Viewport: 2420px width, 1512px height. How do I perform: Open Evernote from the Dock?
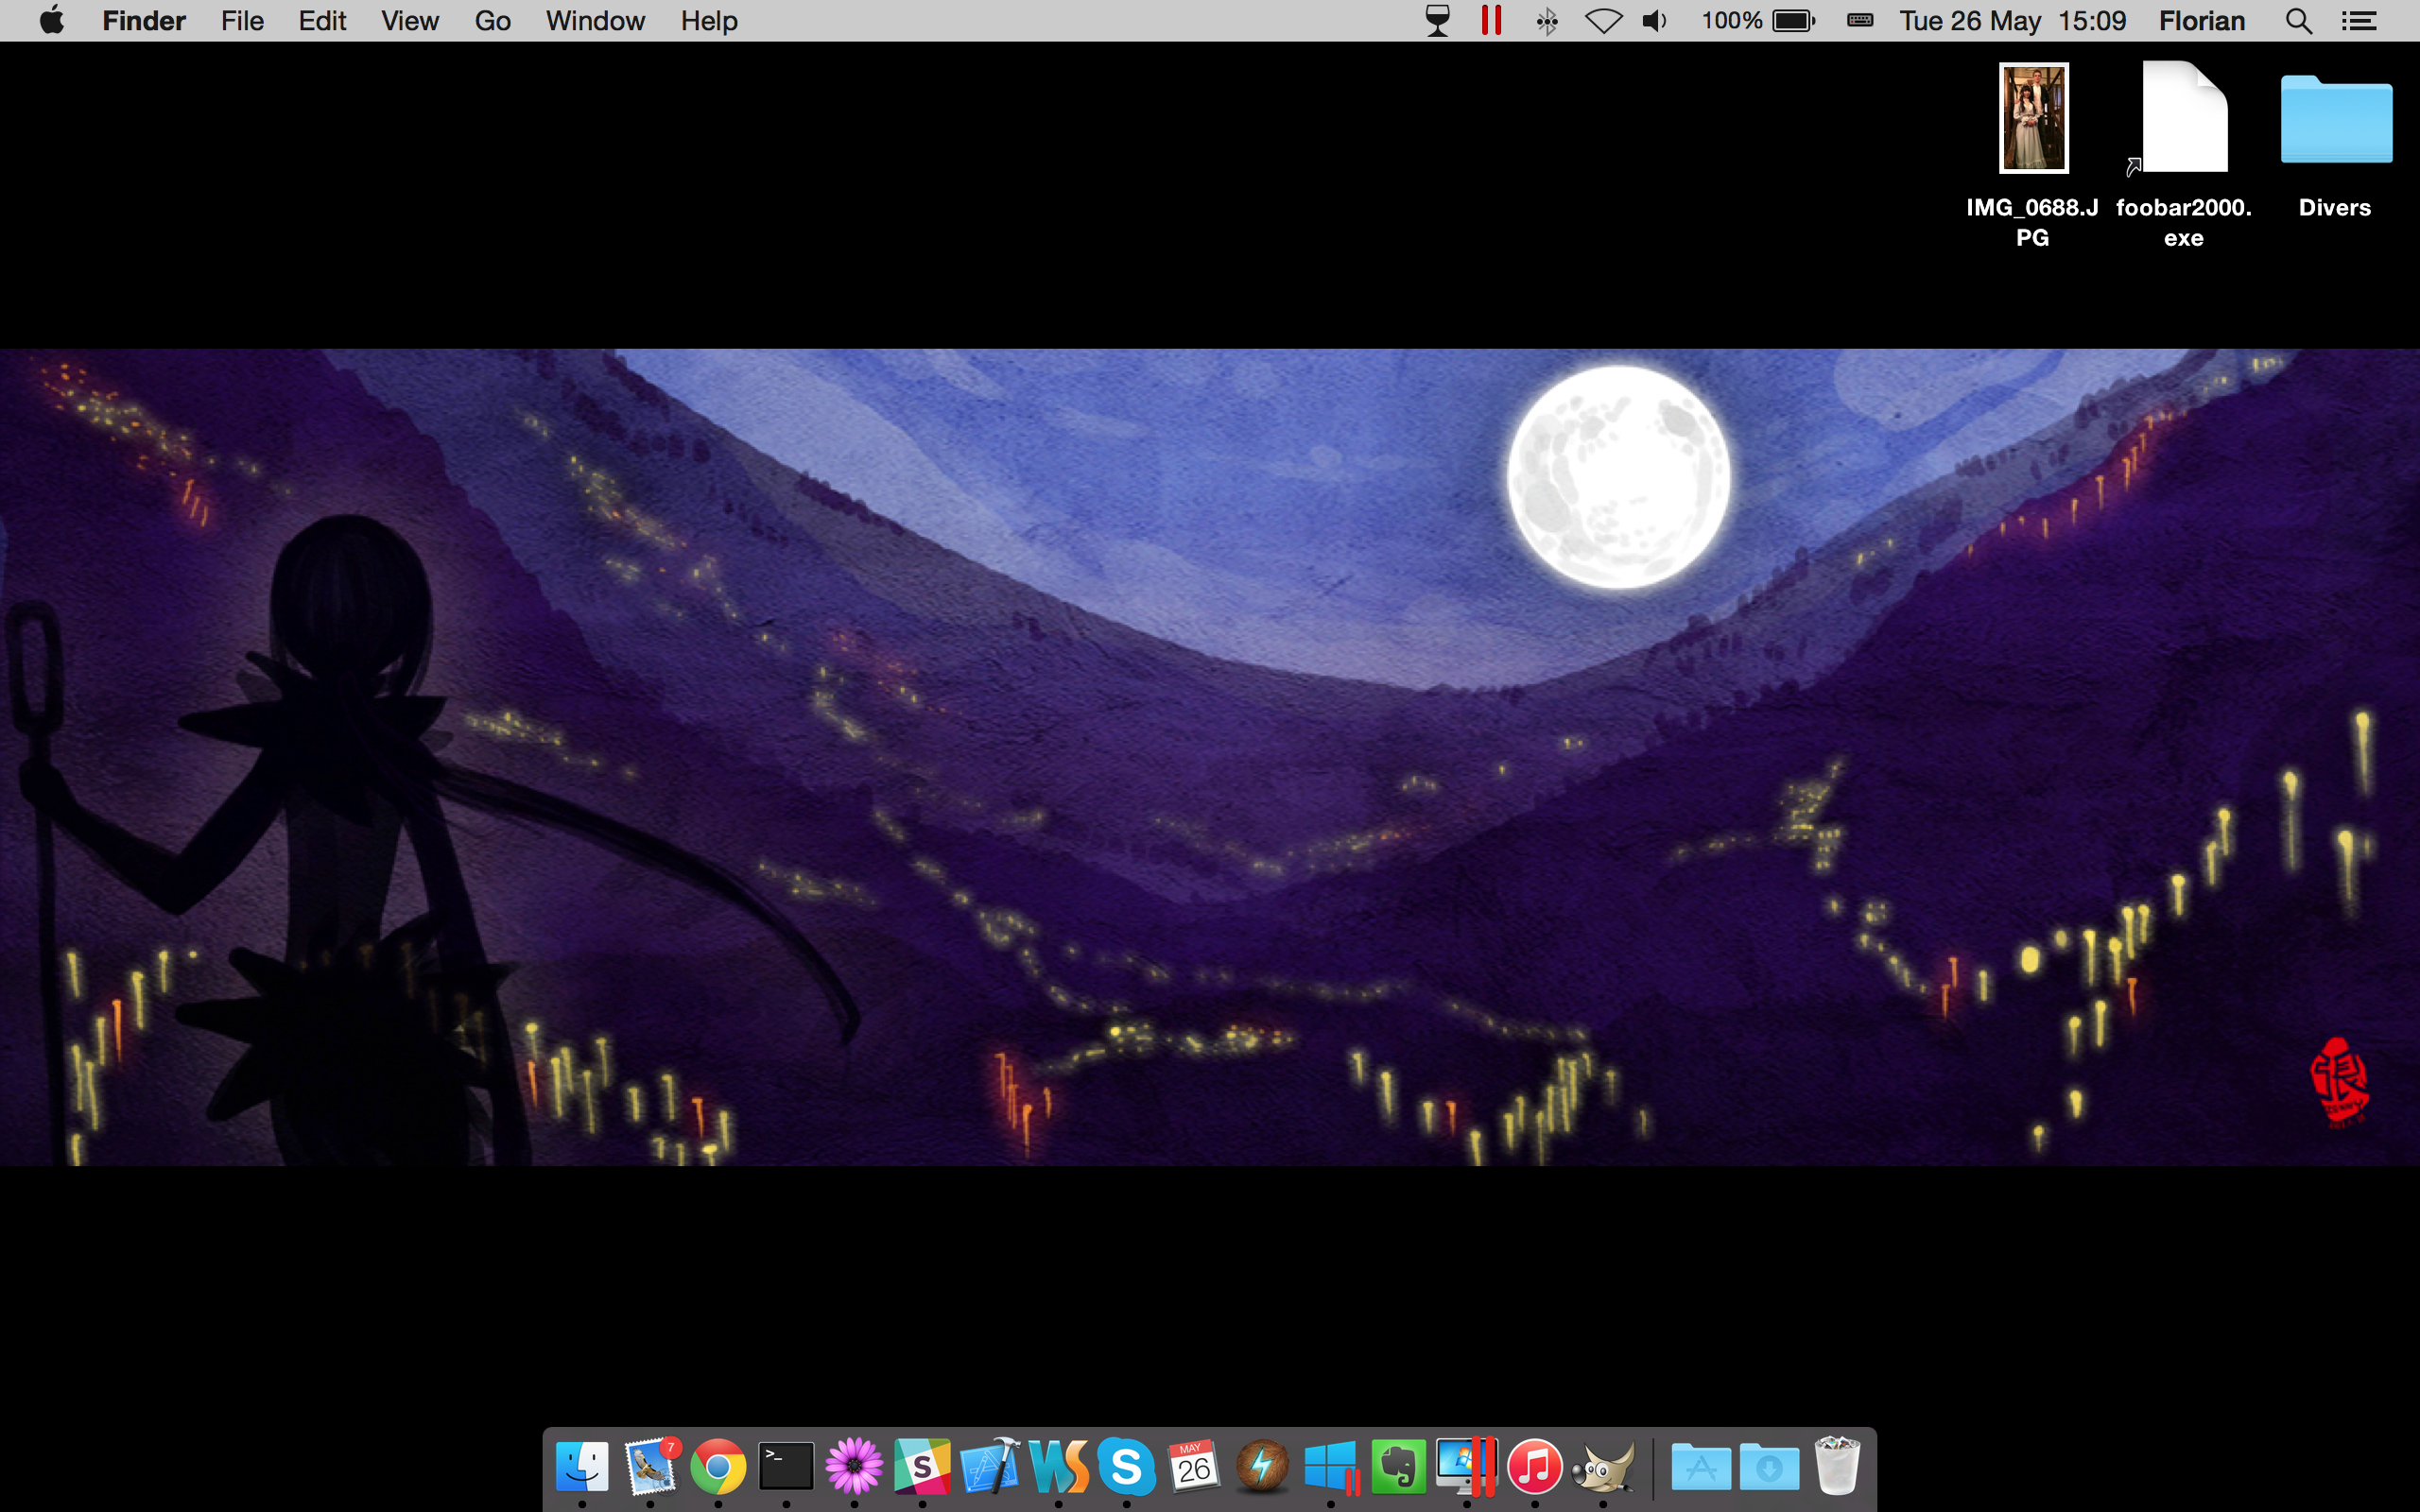click(x=1398, y=1467)
